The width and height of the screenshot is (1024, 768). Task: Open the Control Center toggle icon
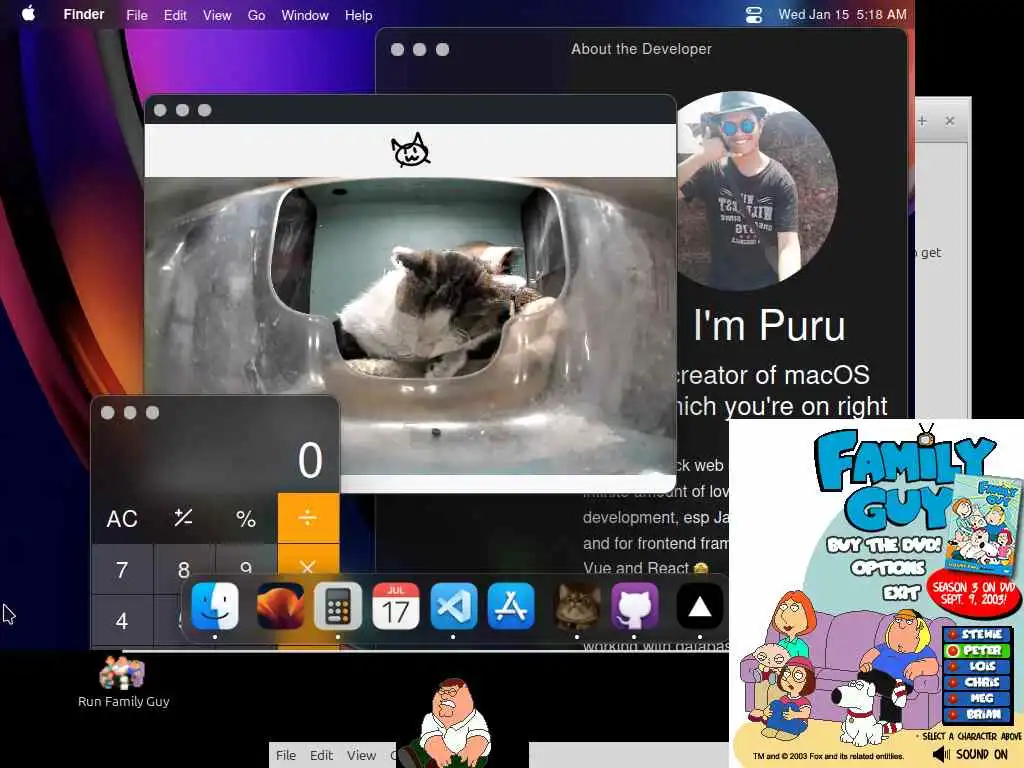pos(754,14)
